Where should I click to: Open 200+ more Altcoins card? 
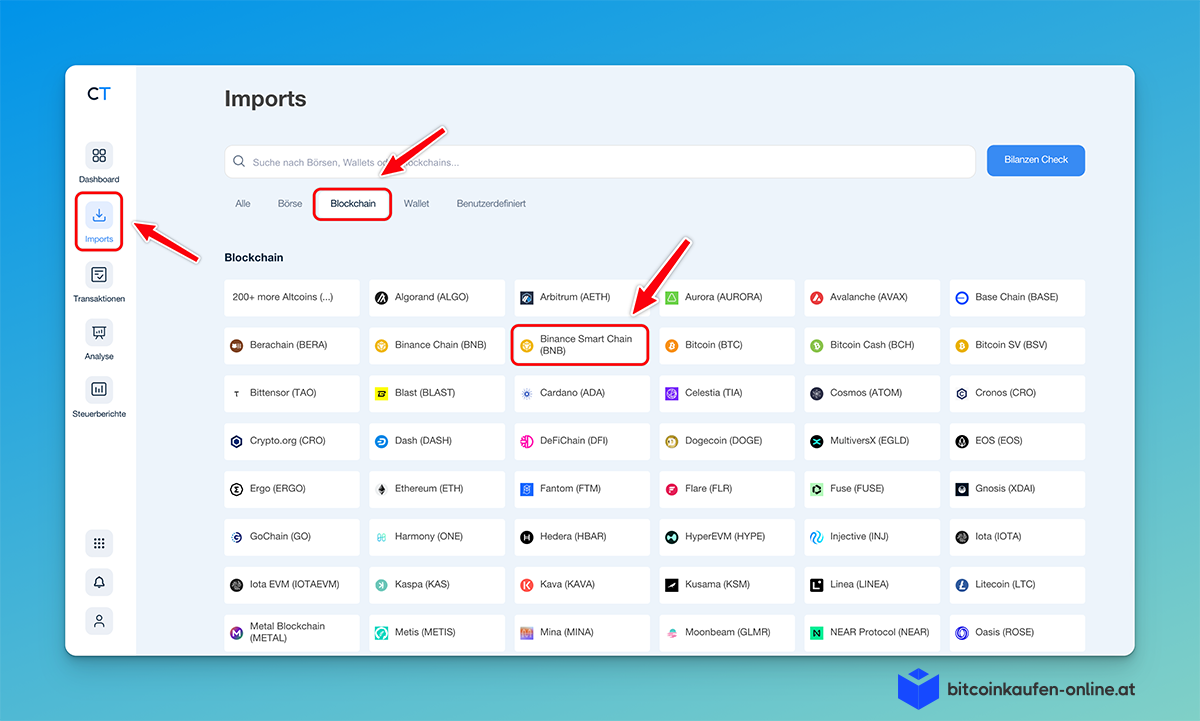[x=292, y=297]
